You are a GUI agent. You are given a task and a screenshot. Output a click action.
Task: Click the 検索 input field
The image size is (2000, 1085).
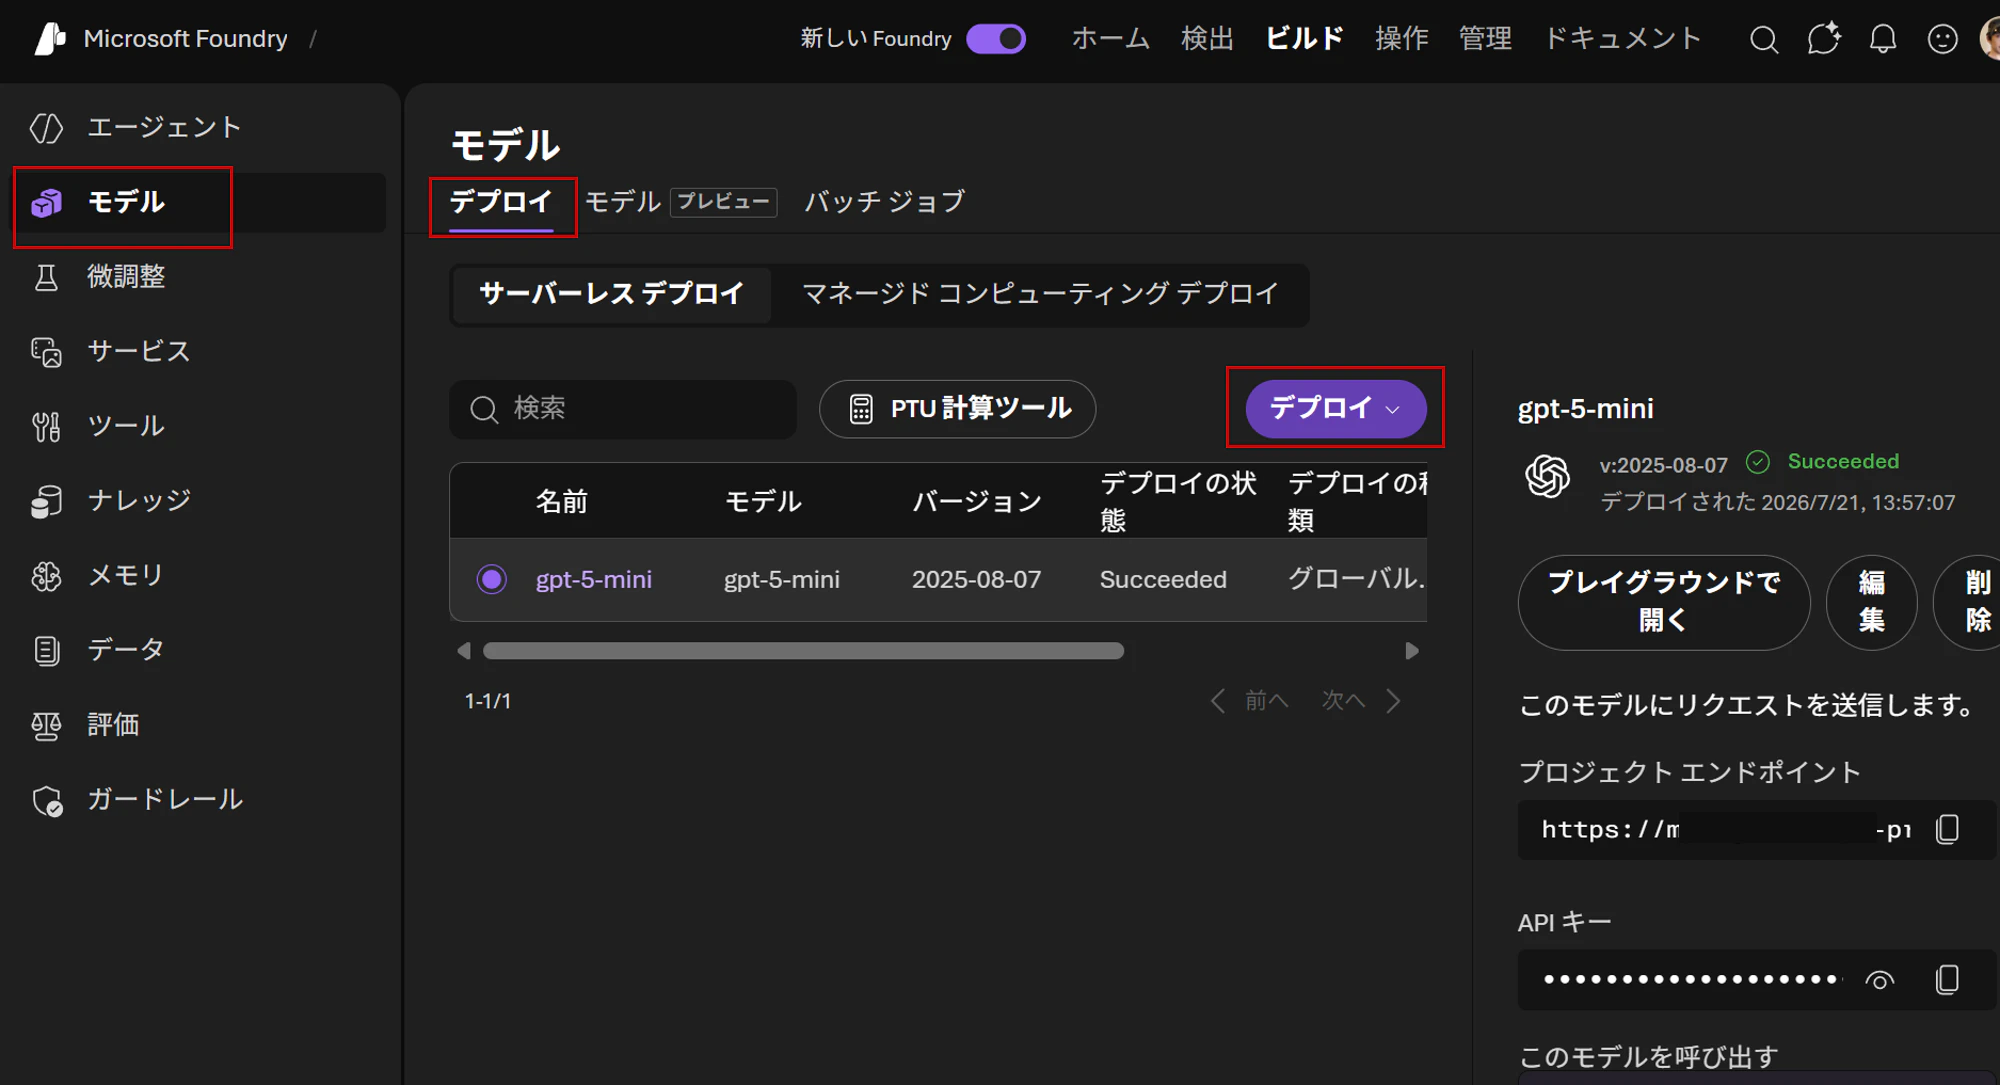tap(623, 409)
